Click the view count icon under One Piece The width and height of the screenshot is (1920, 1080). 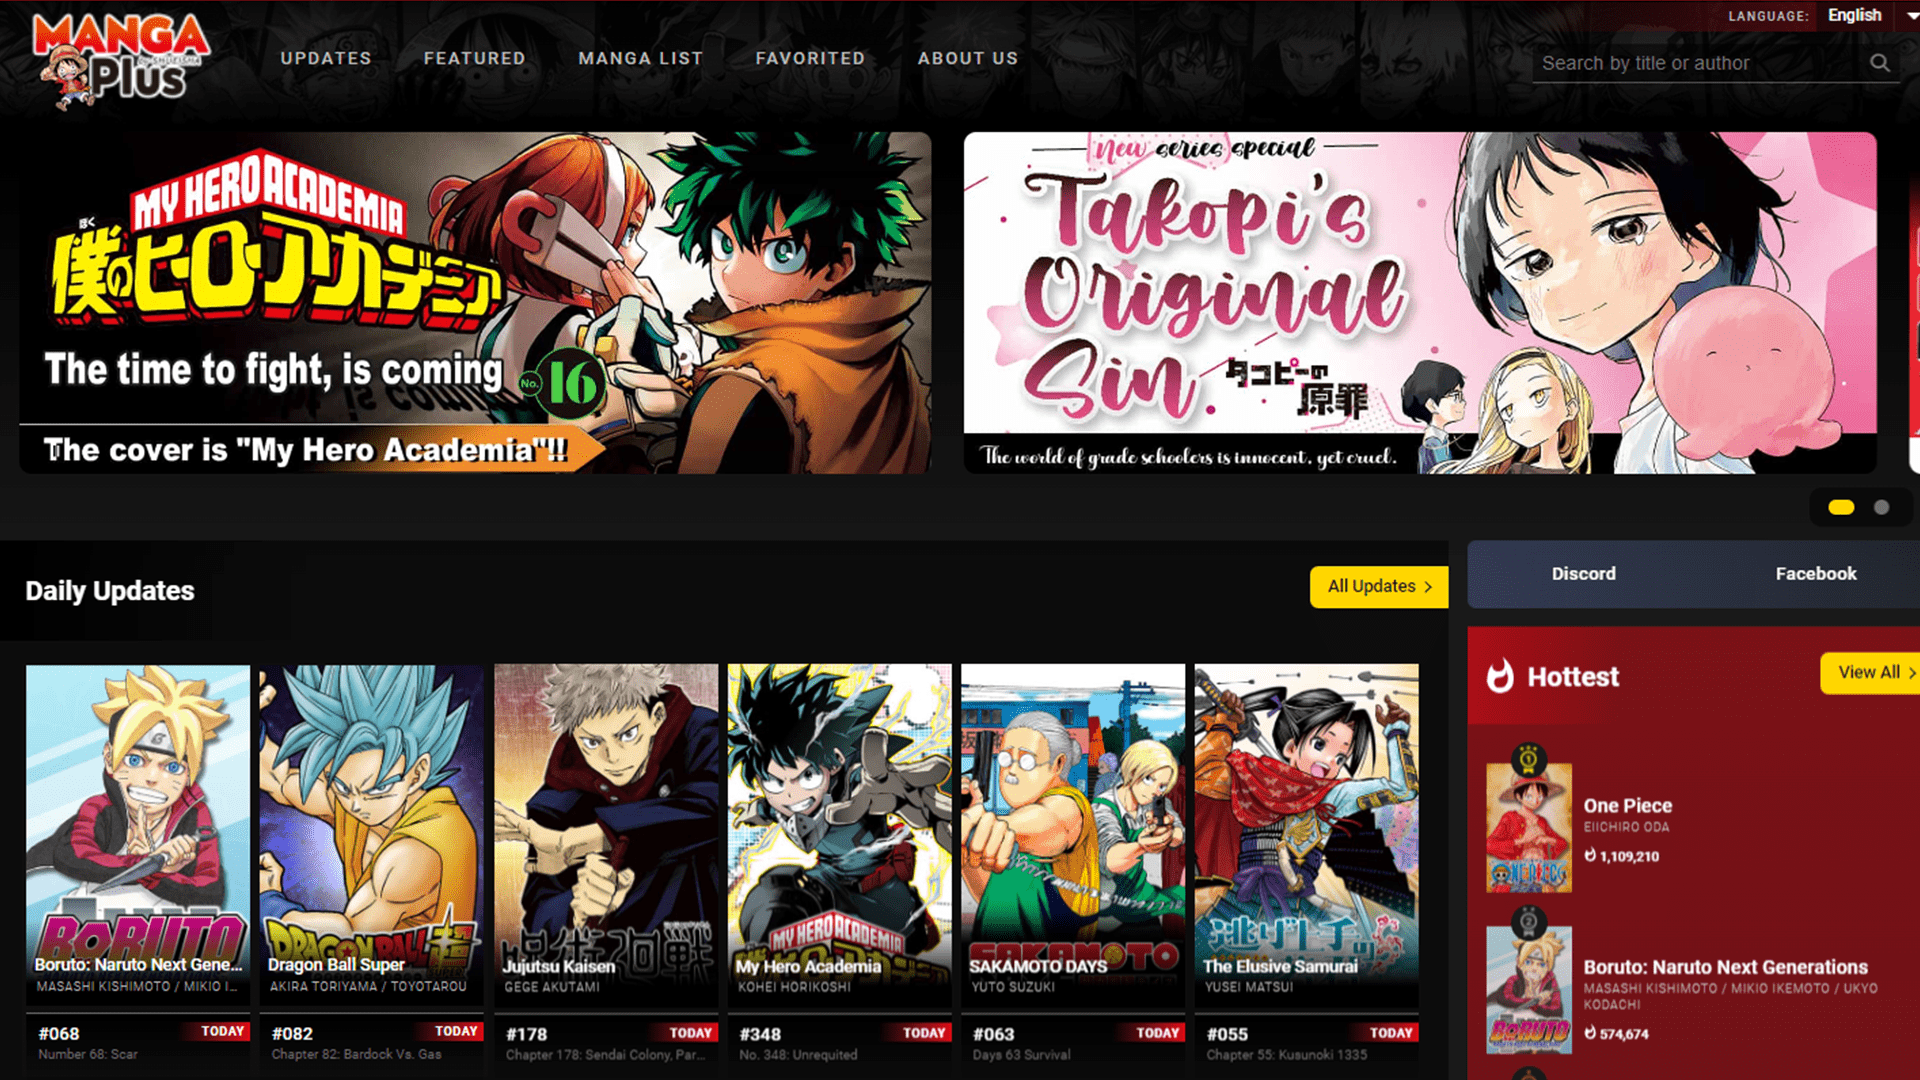click(1590, 855)
